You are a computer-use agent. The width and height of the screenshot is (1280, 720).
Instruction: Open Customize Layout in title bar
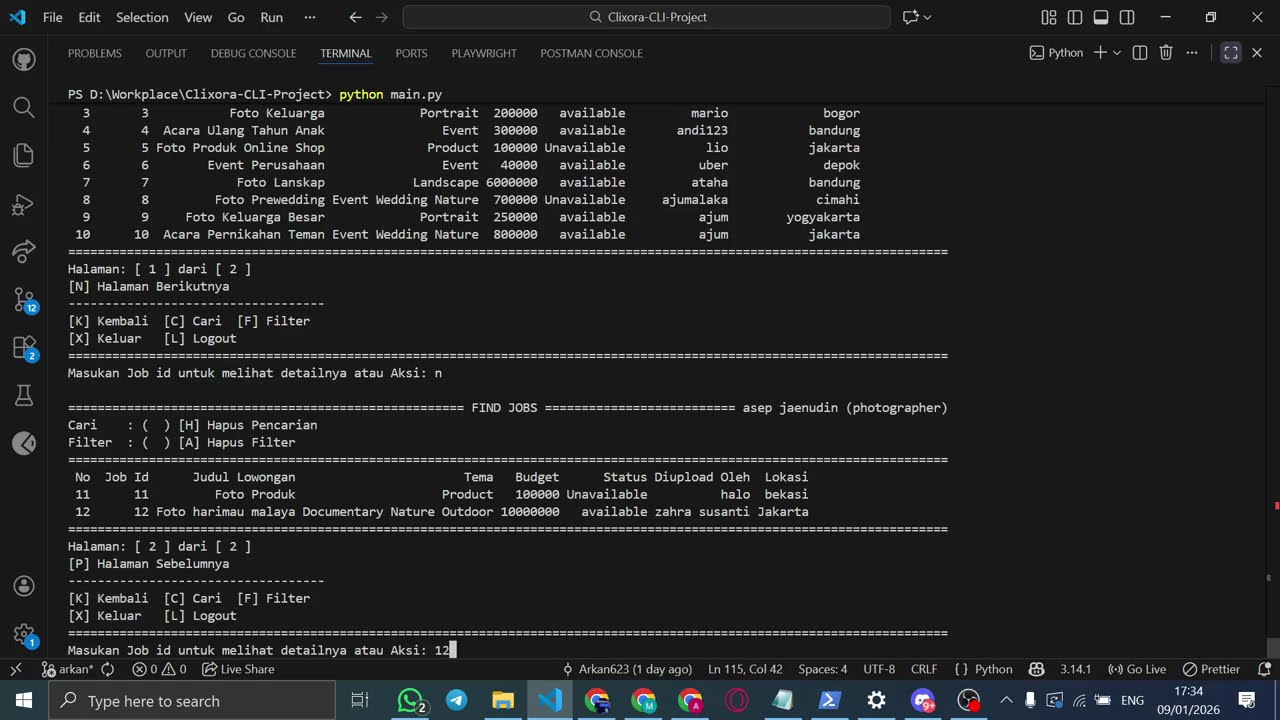pos(1049,17)
